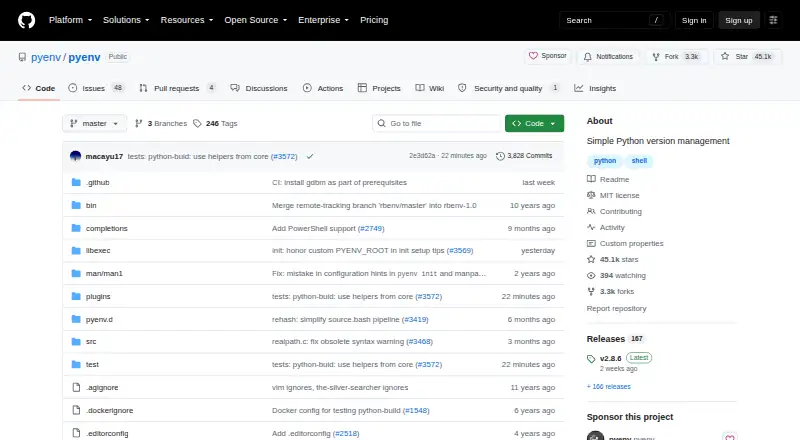800x440 pixels.
Task: Open the #3569 pull request link
Action: coord(460,251)
